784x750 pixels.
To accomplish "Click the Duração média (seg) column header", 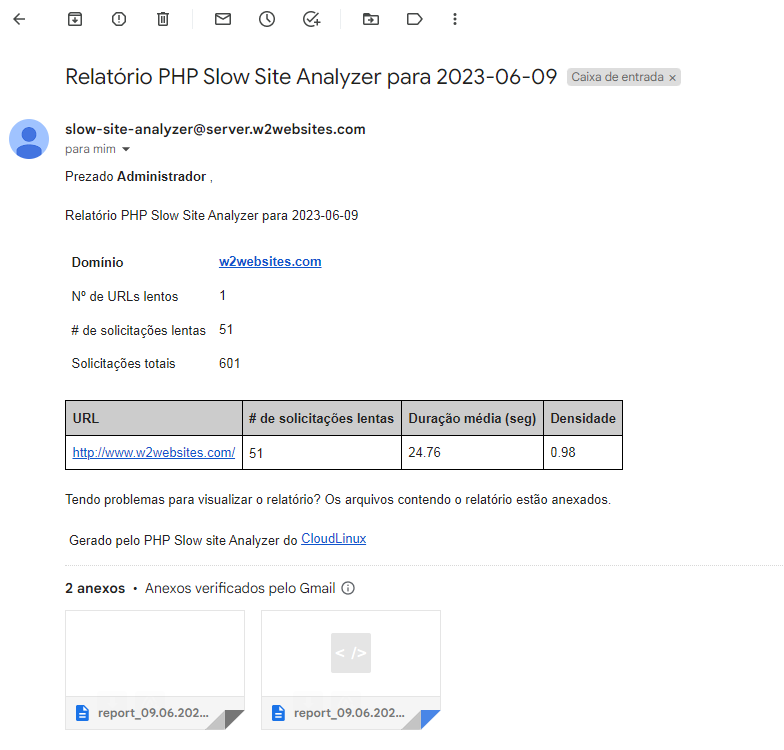I will pos(472,418).
